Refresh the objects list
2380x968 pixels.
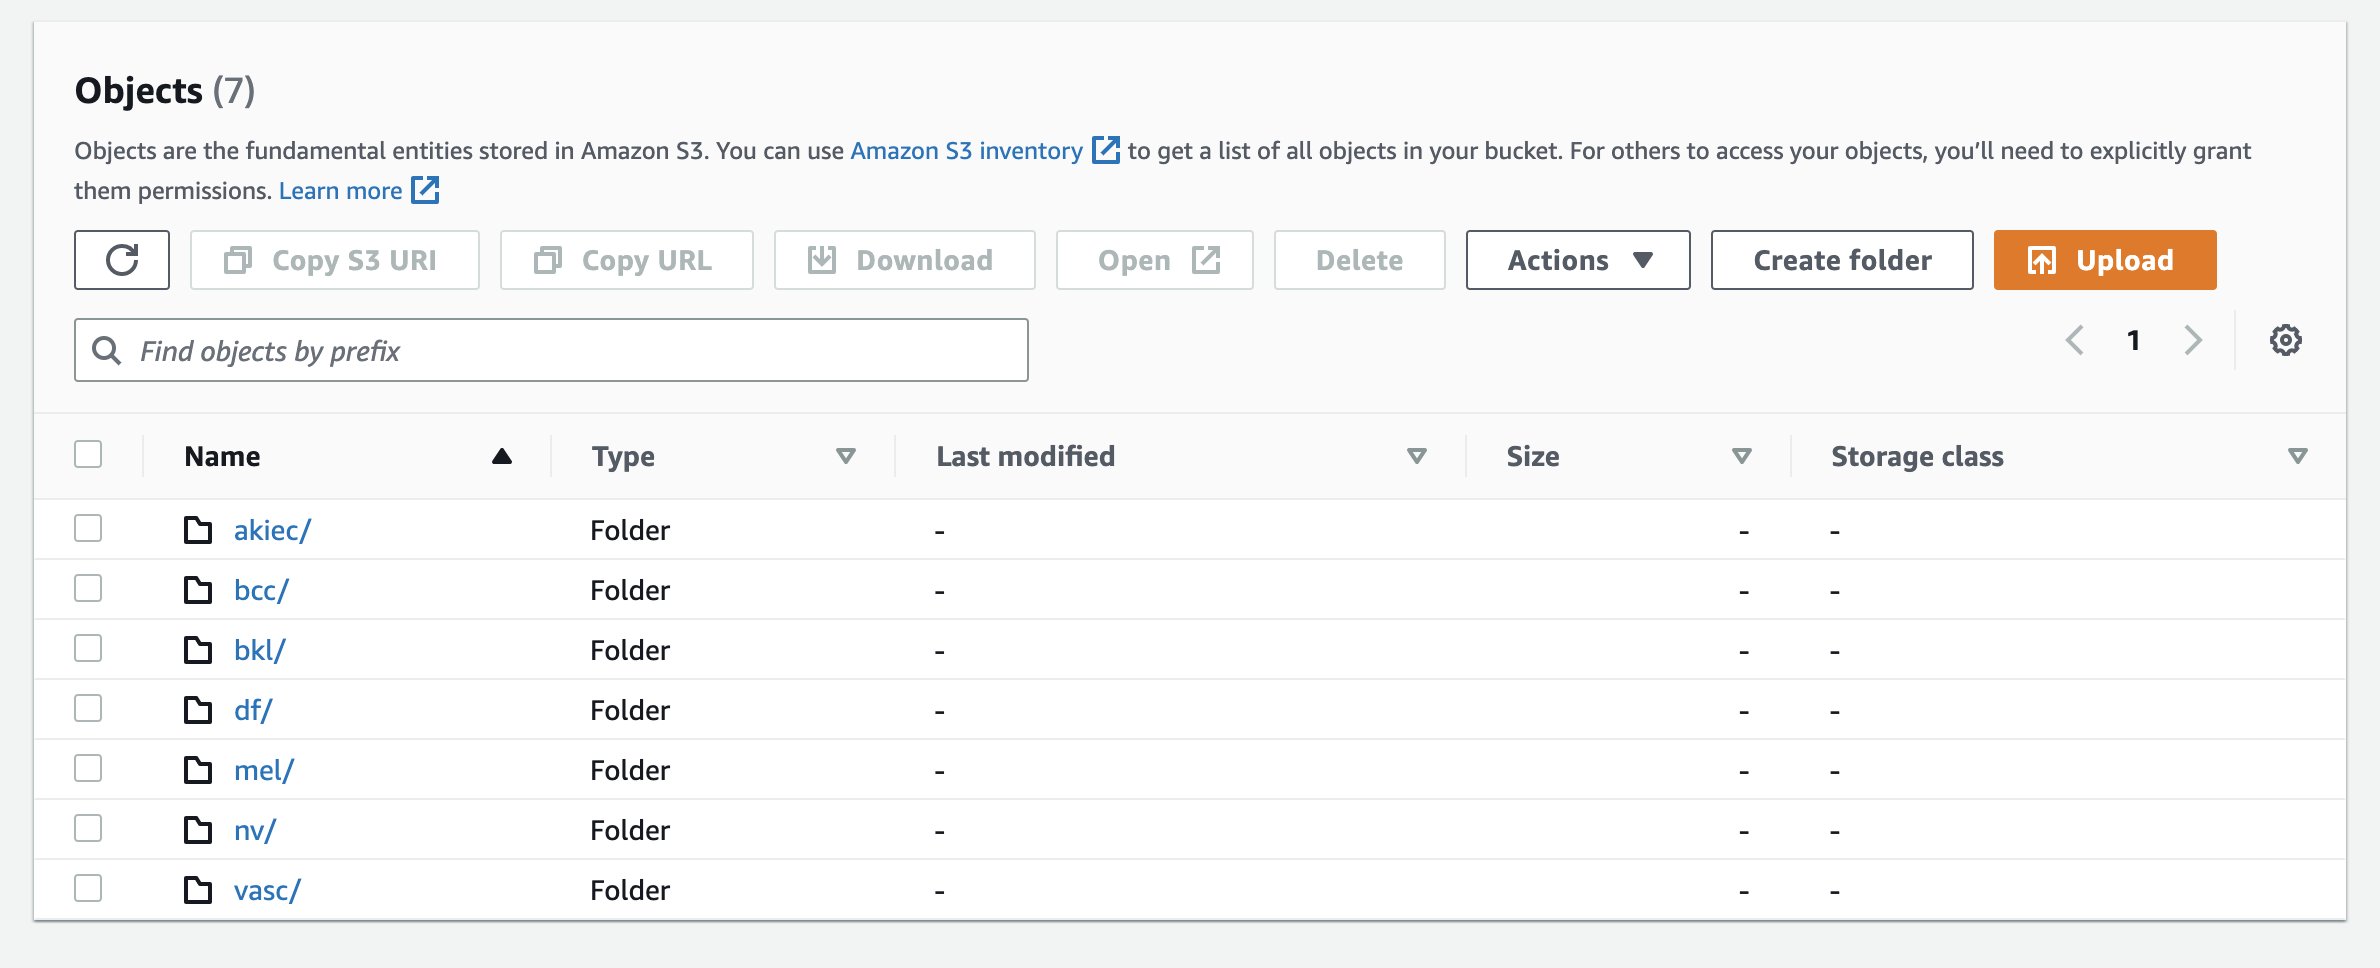(122, 260)
